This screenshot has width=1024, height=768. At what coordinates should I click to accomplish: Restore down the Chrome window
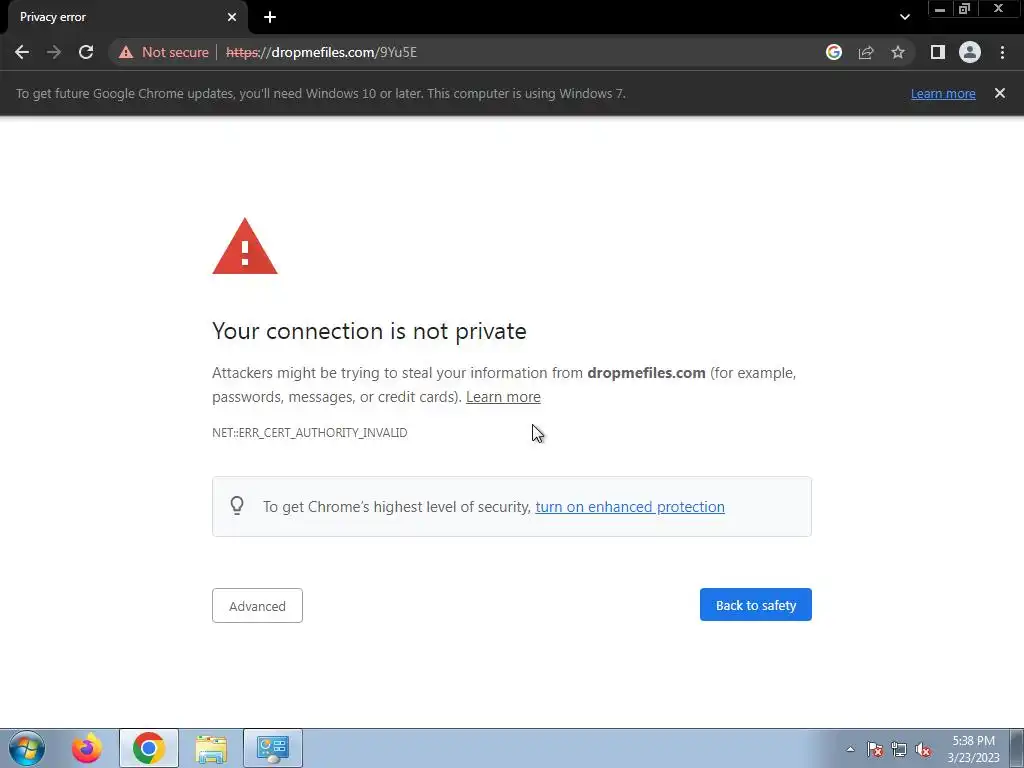pos(964,9)
